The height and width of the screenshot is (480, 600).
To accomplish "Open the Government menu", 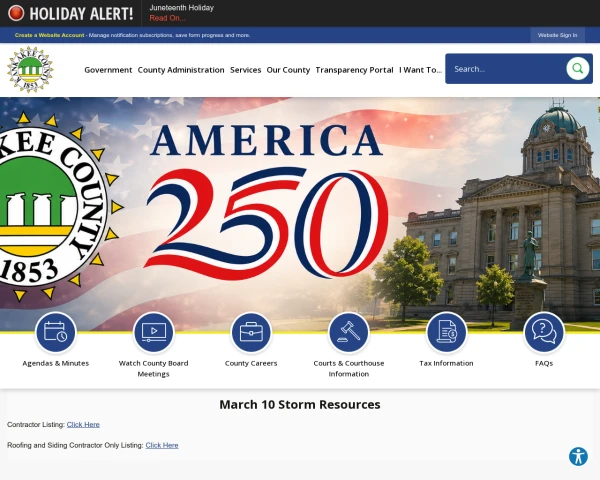I will 108,70.
